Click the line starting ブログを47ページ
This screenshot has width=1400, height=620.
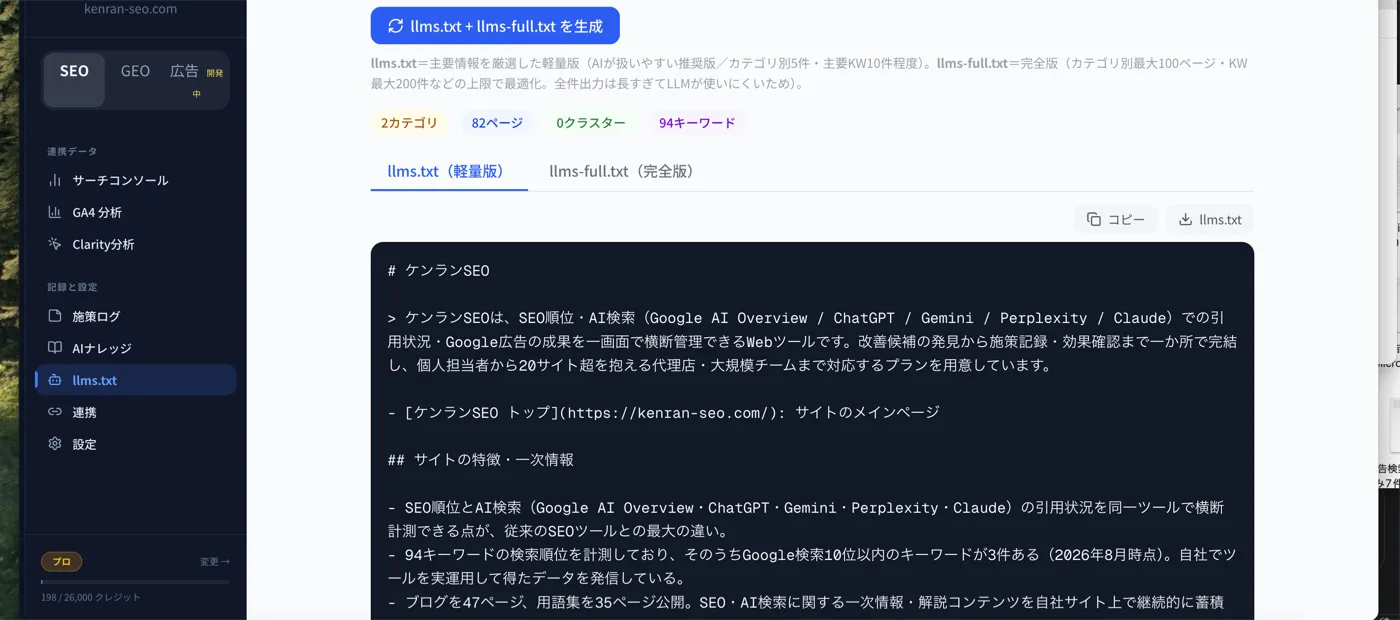point(805,602)
